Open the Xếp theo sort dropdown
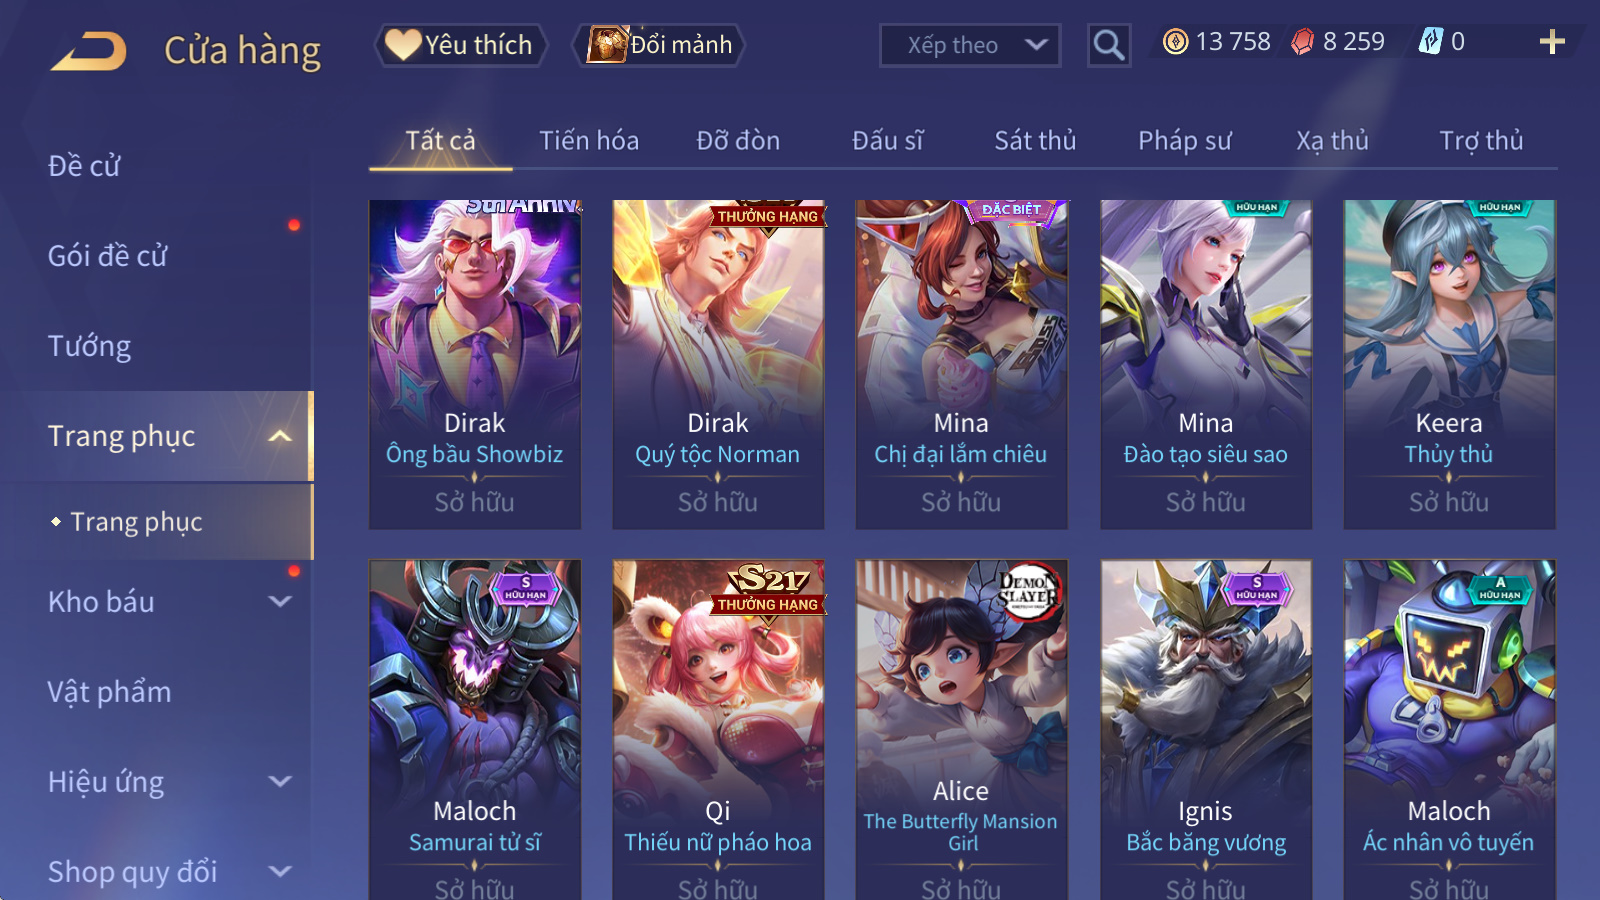The height and width of the screenshot is (900, 1600). (970, 45)
